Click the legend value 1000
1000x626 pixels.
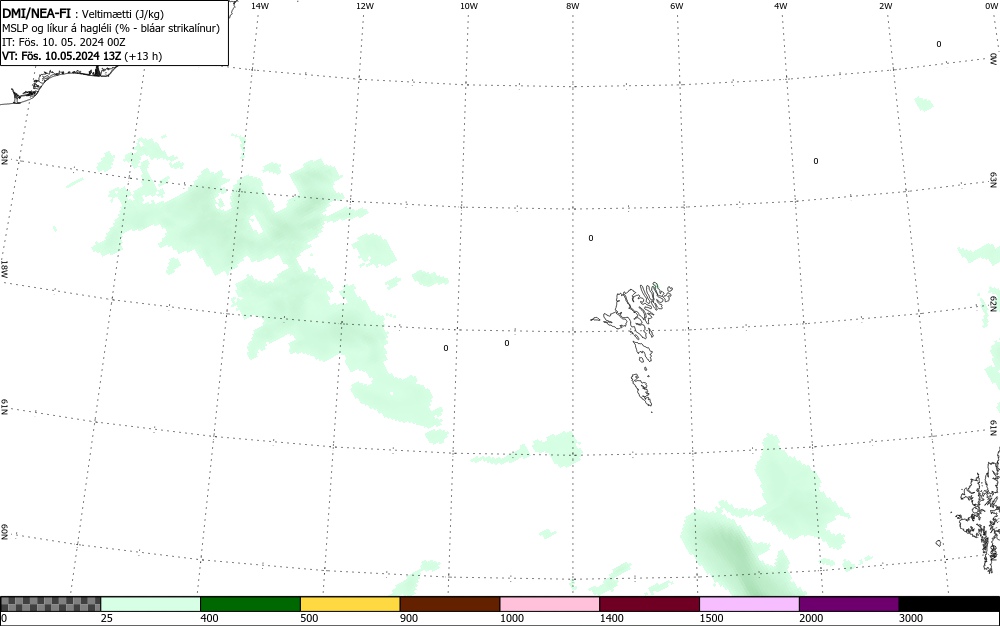[511, 618]
